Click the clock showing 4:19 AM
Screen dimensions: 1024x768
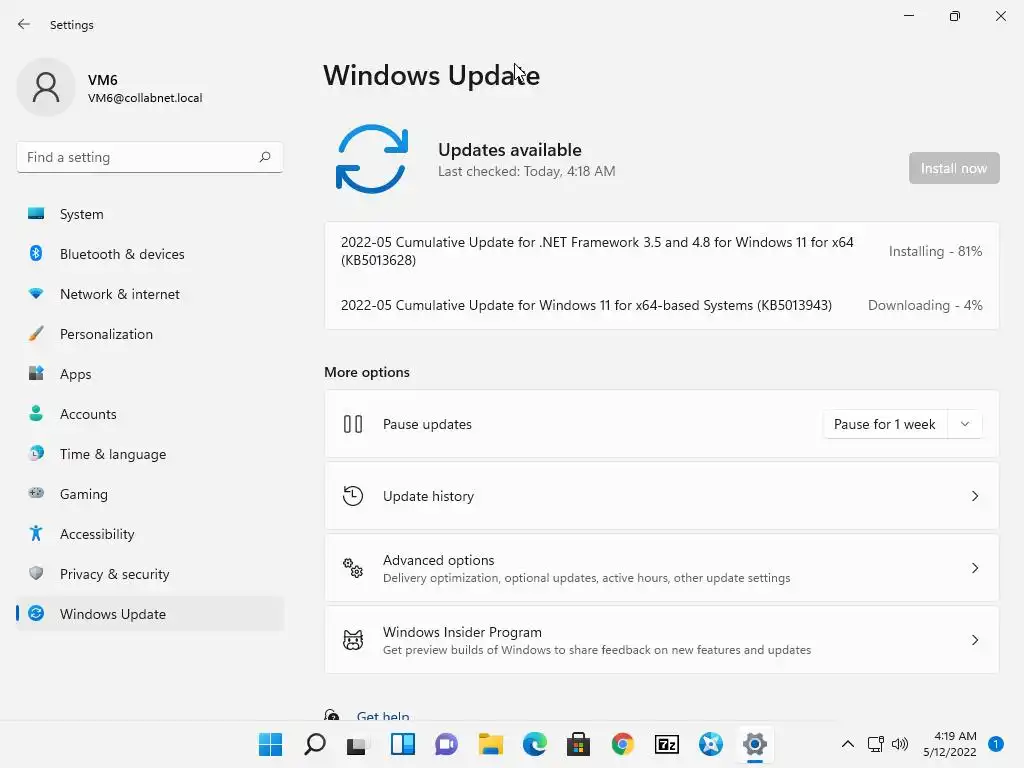point(955,736)
